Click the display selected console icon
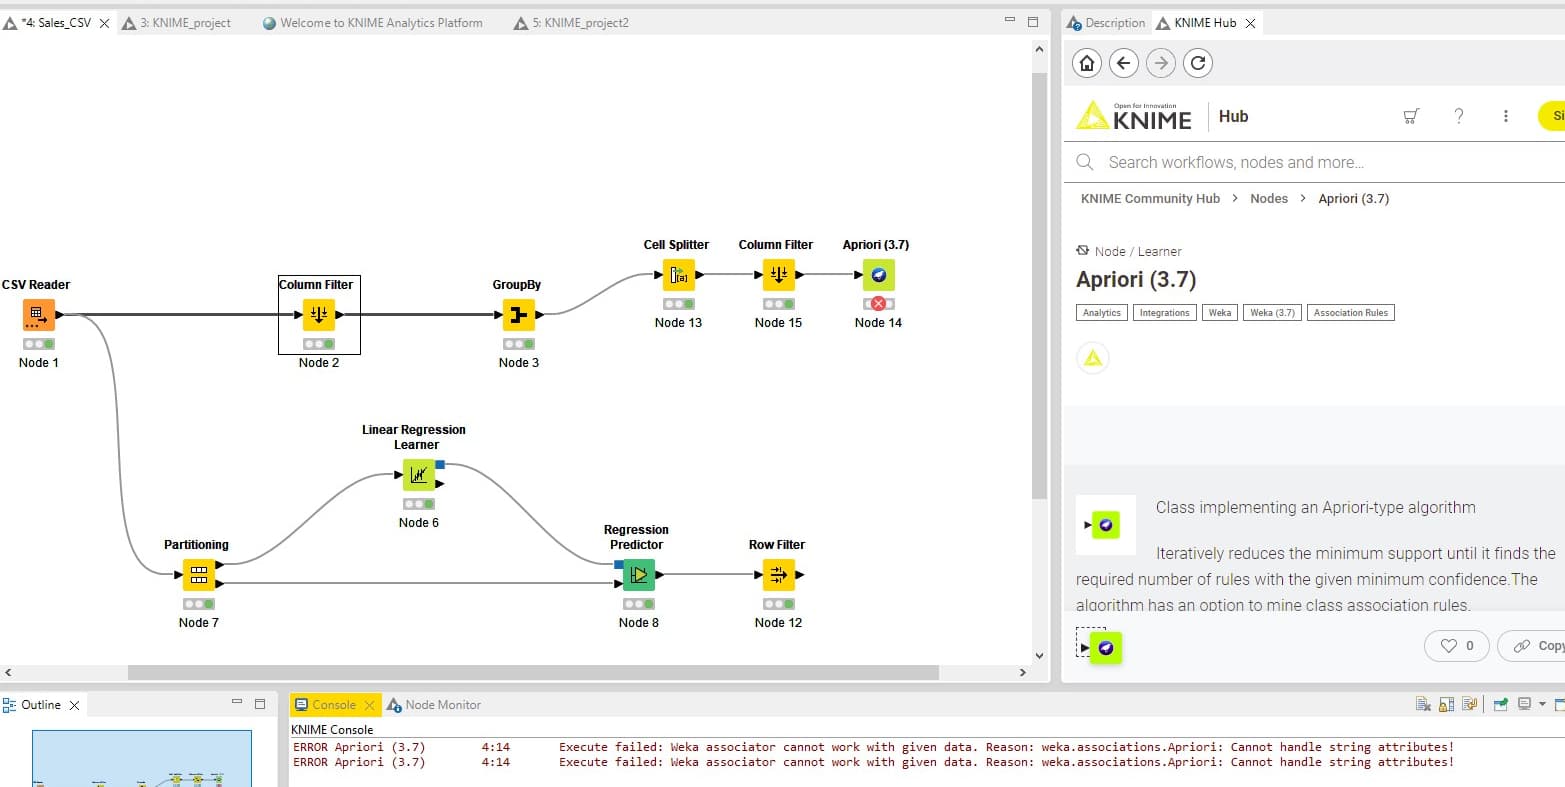Viewport: 1565px width, 787px height. (x=1524, y=704)
